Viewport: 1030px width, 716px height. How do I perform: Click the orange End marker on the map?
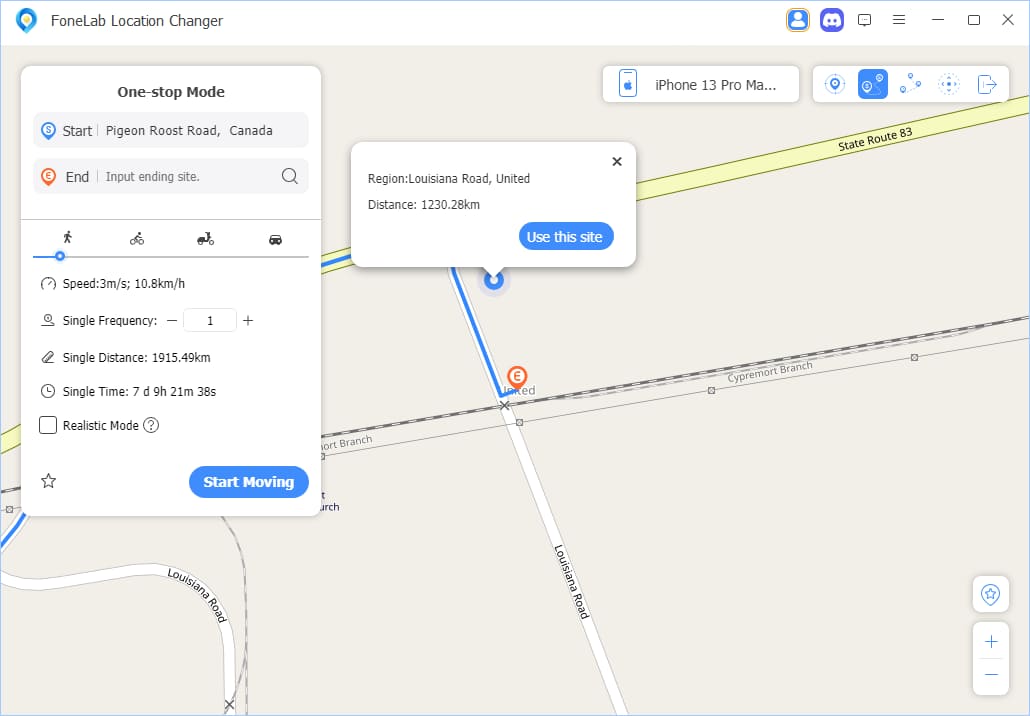tap(517, 378)
